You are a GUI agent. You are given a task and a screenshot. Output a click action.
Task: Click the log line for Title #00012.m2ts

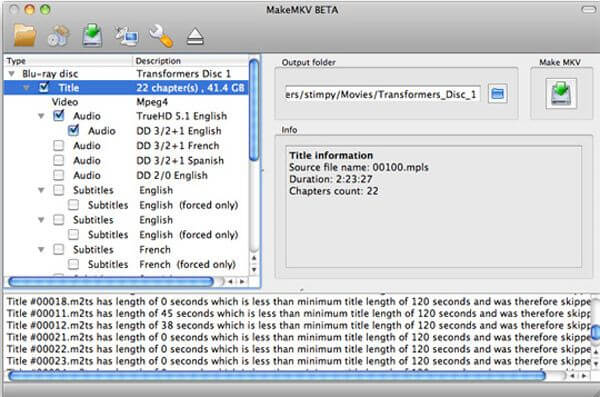299,325
